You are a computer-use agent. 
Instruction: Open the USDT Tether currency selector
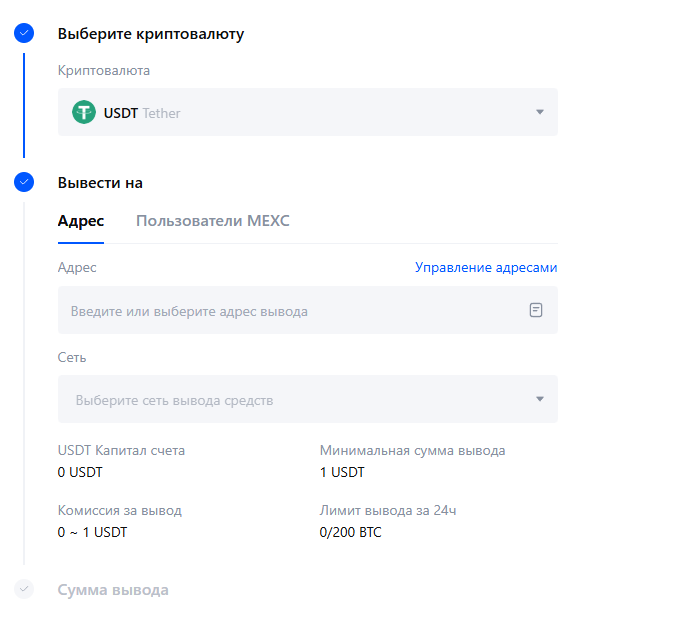tap(308, 112)
